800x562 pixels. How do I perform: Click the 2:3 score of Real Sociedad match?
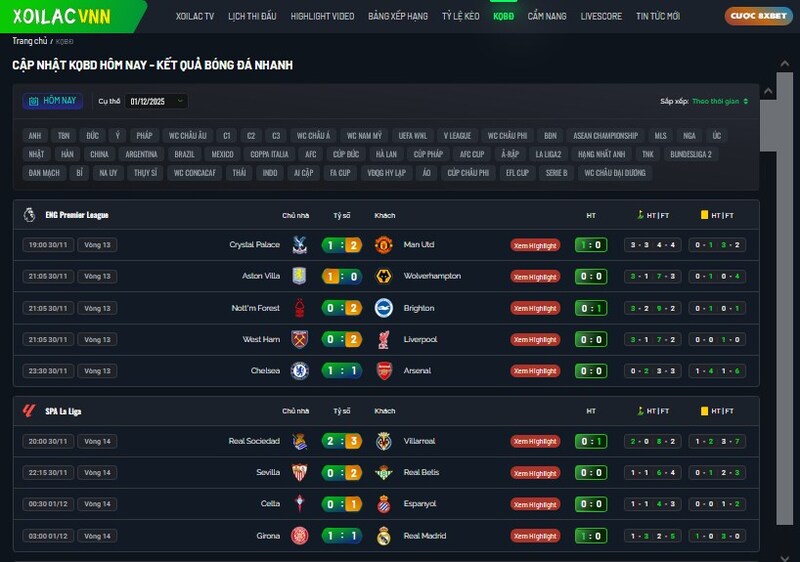(x=341, y=441)
